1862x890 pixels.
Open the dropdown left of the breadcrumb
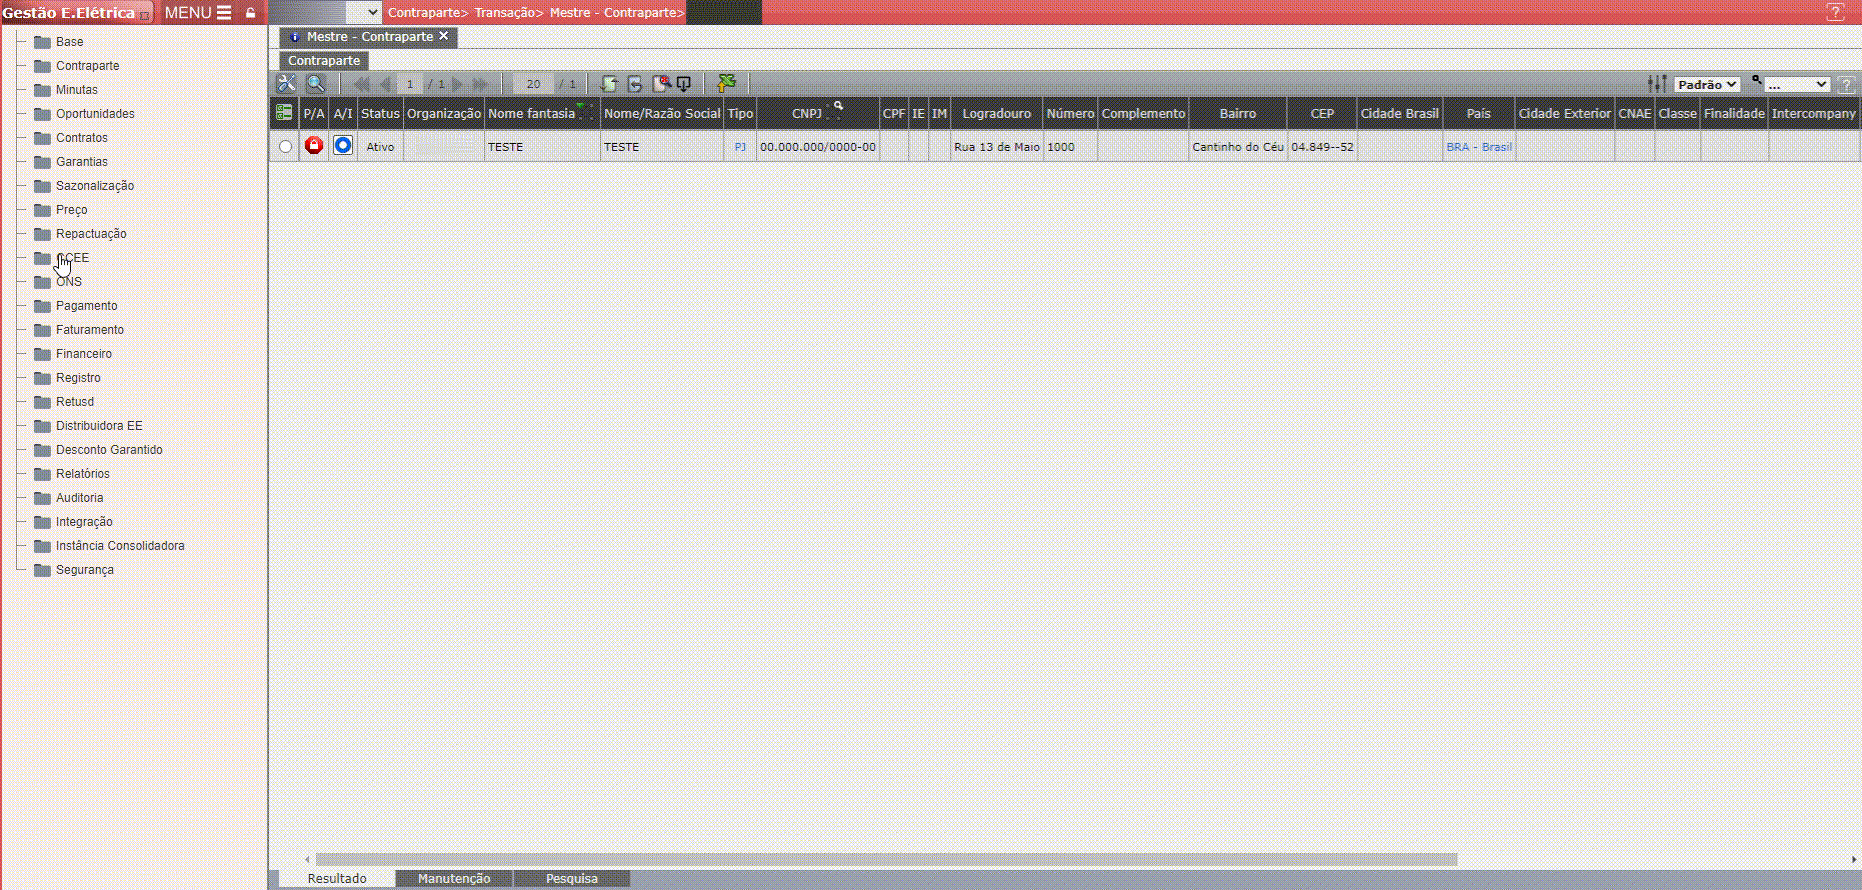point(363,12)
